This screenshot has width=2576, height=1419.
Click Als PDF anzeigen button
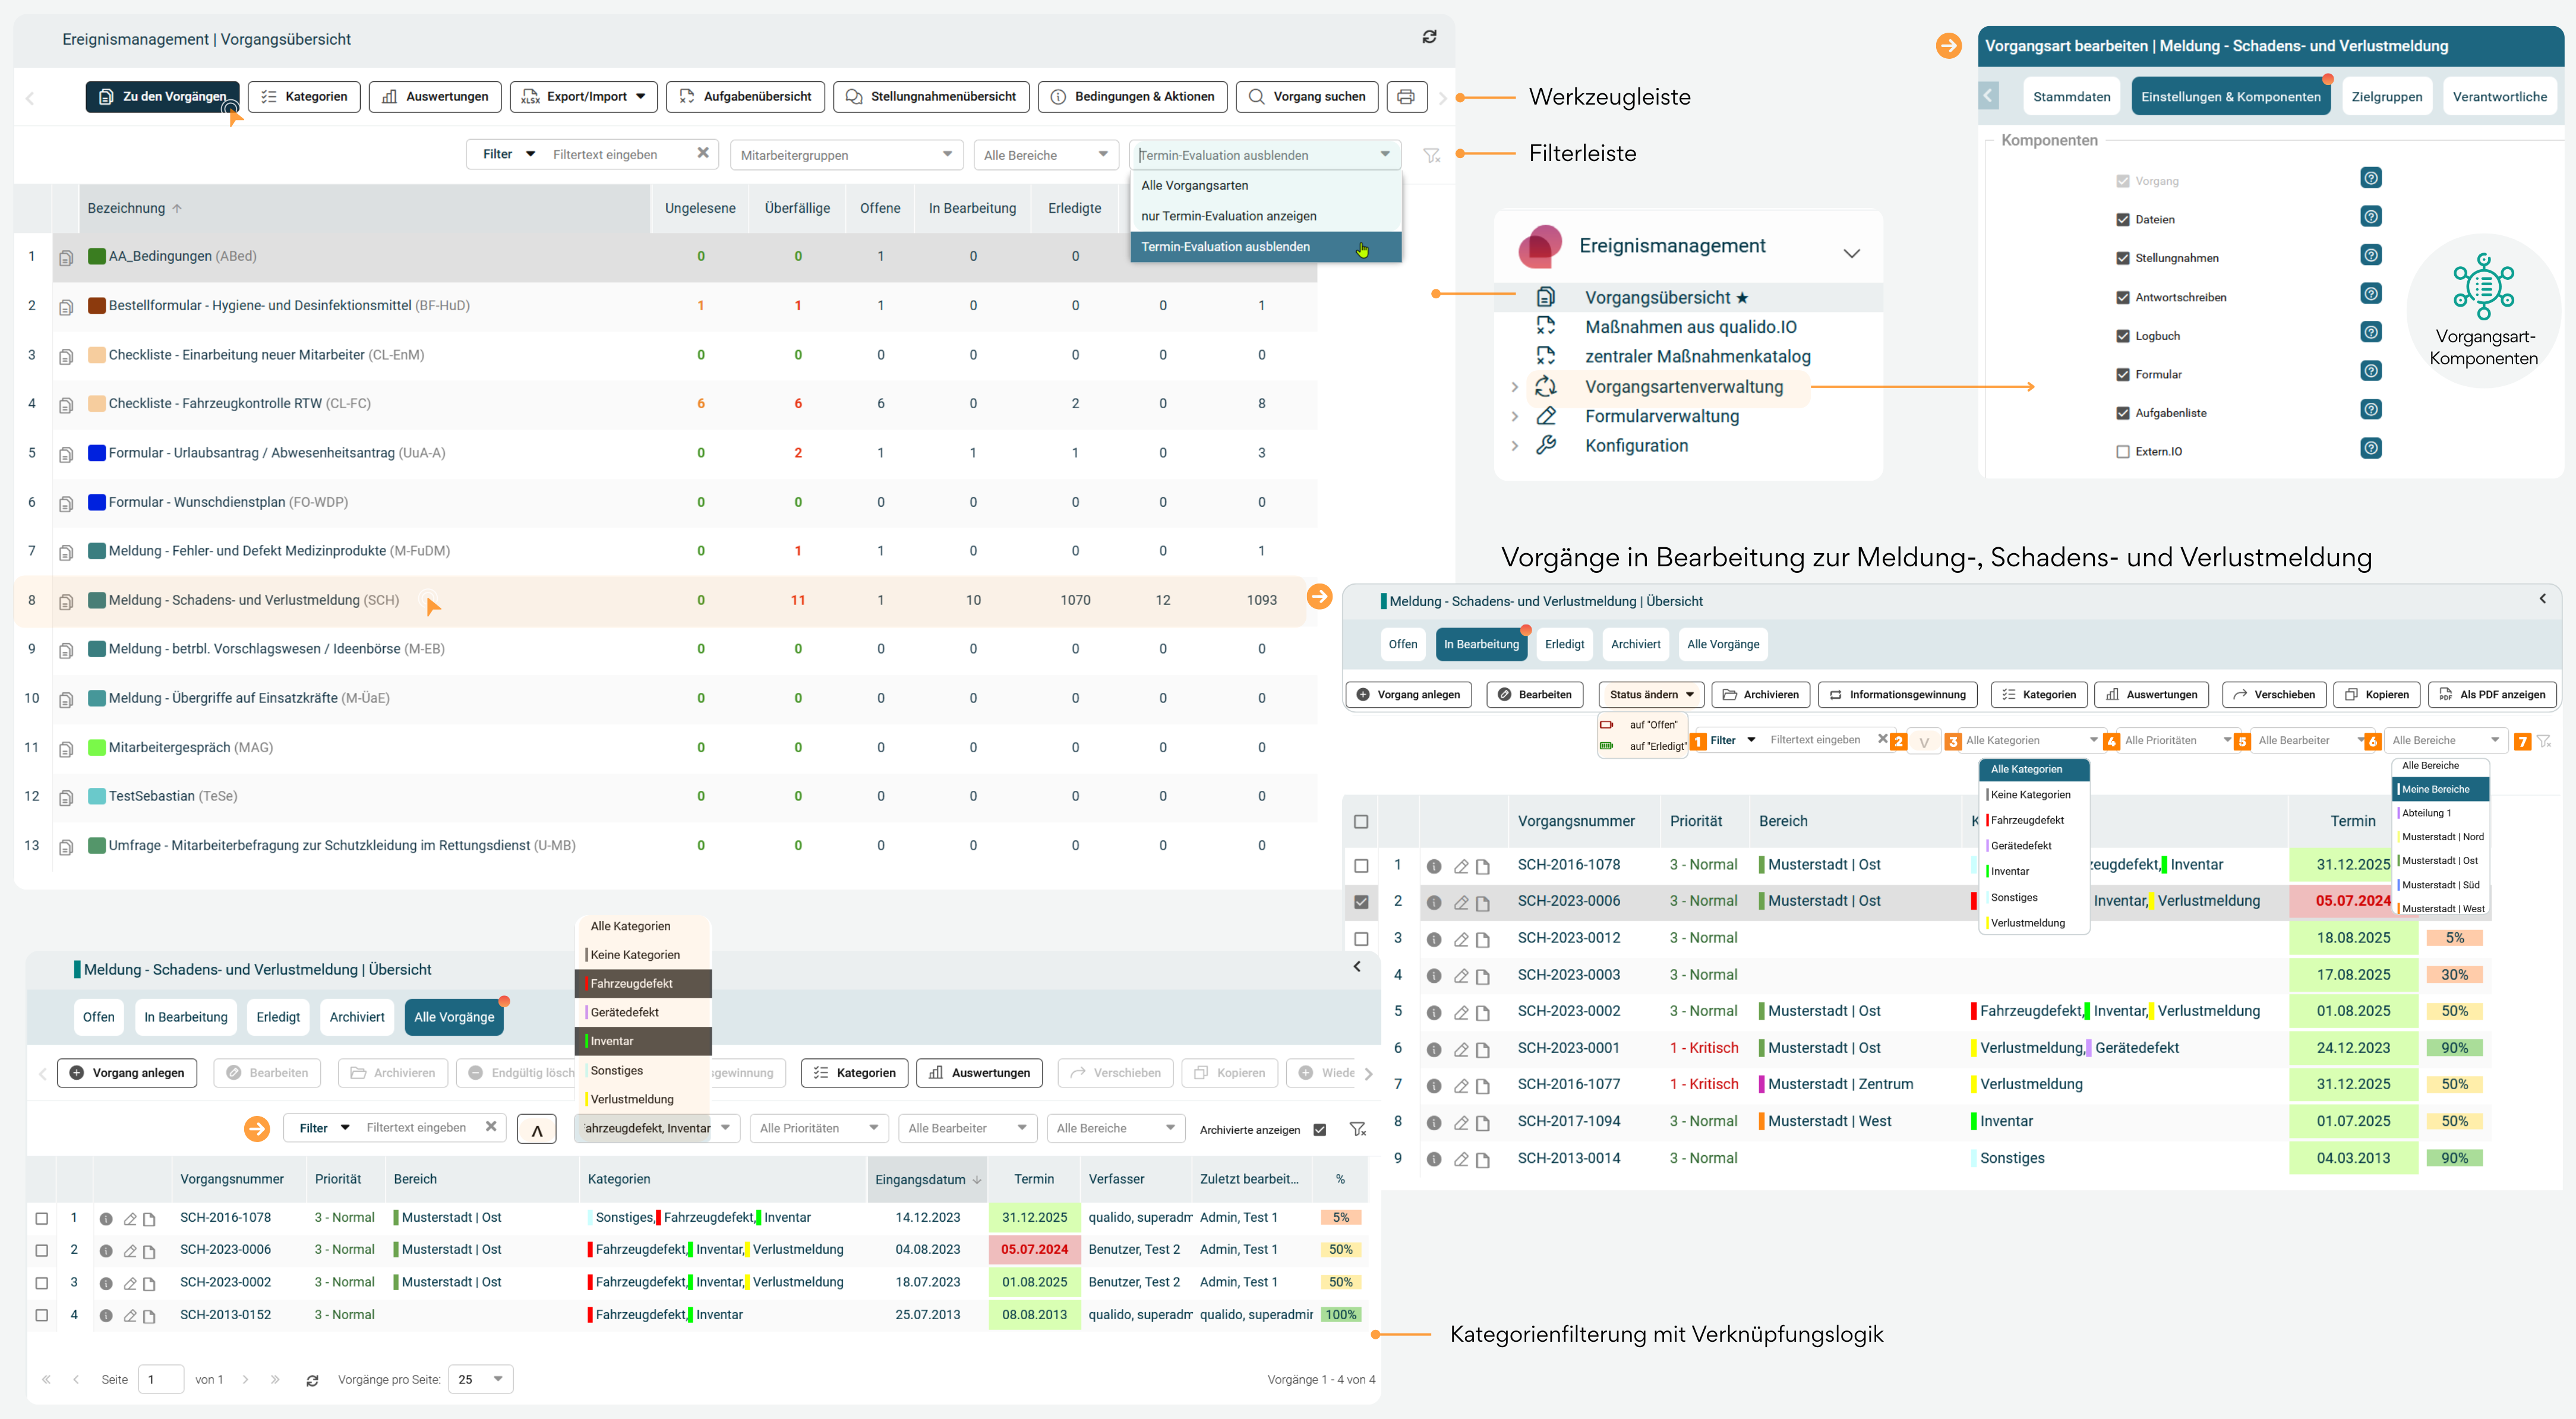pos(2492,695)
